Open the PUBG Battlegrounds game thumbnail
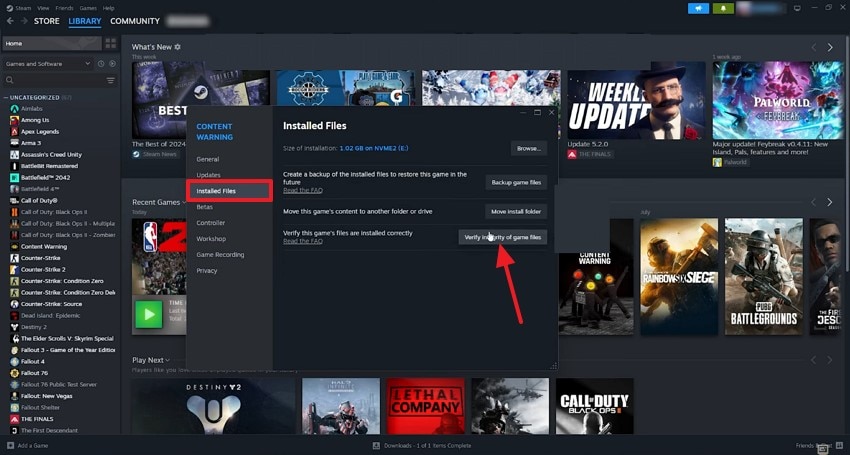 [764, 277]
